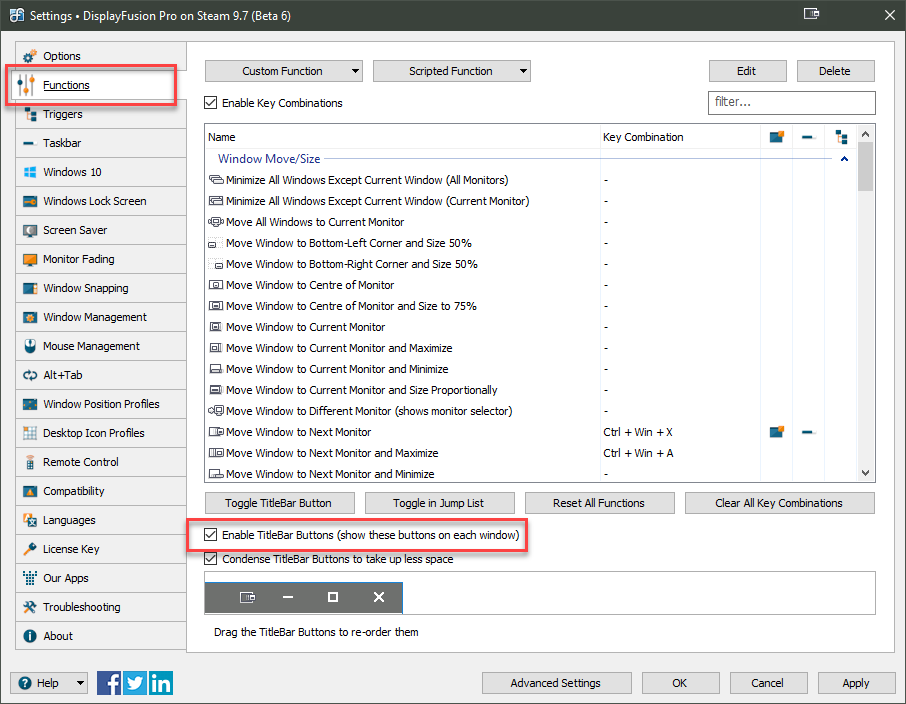The image size is (906, 704).
Task: Click the Window Snapping sidebar icon
Action: tap(29, 288)
